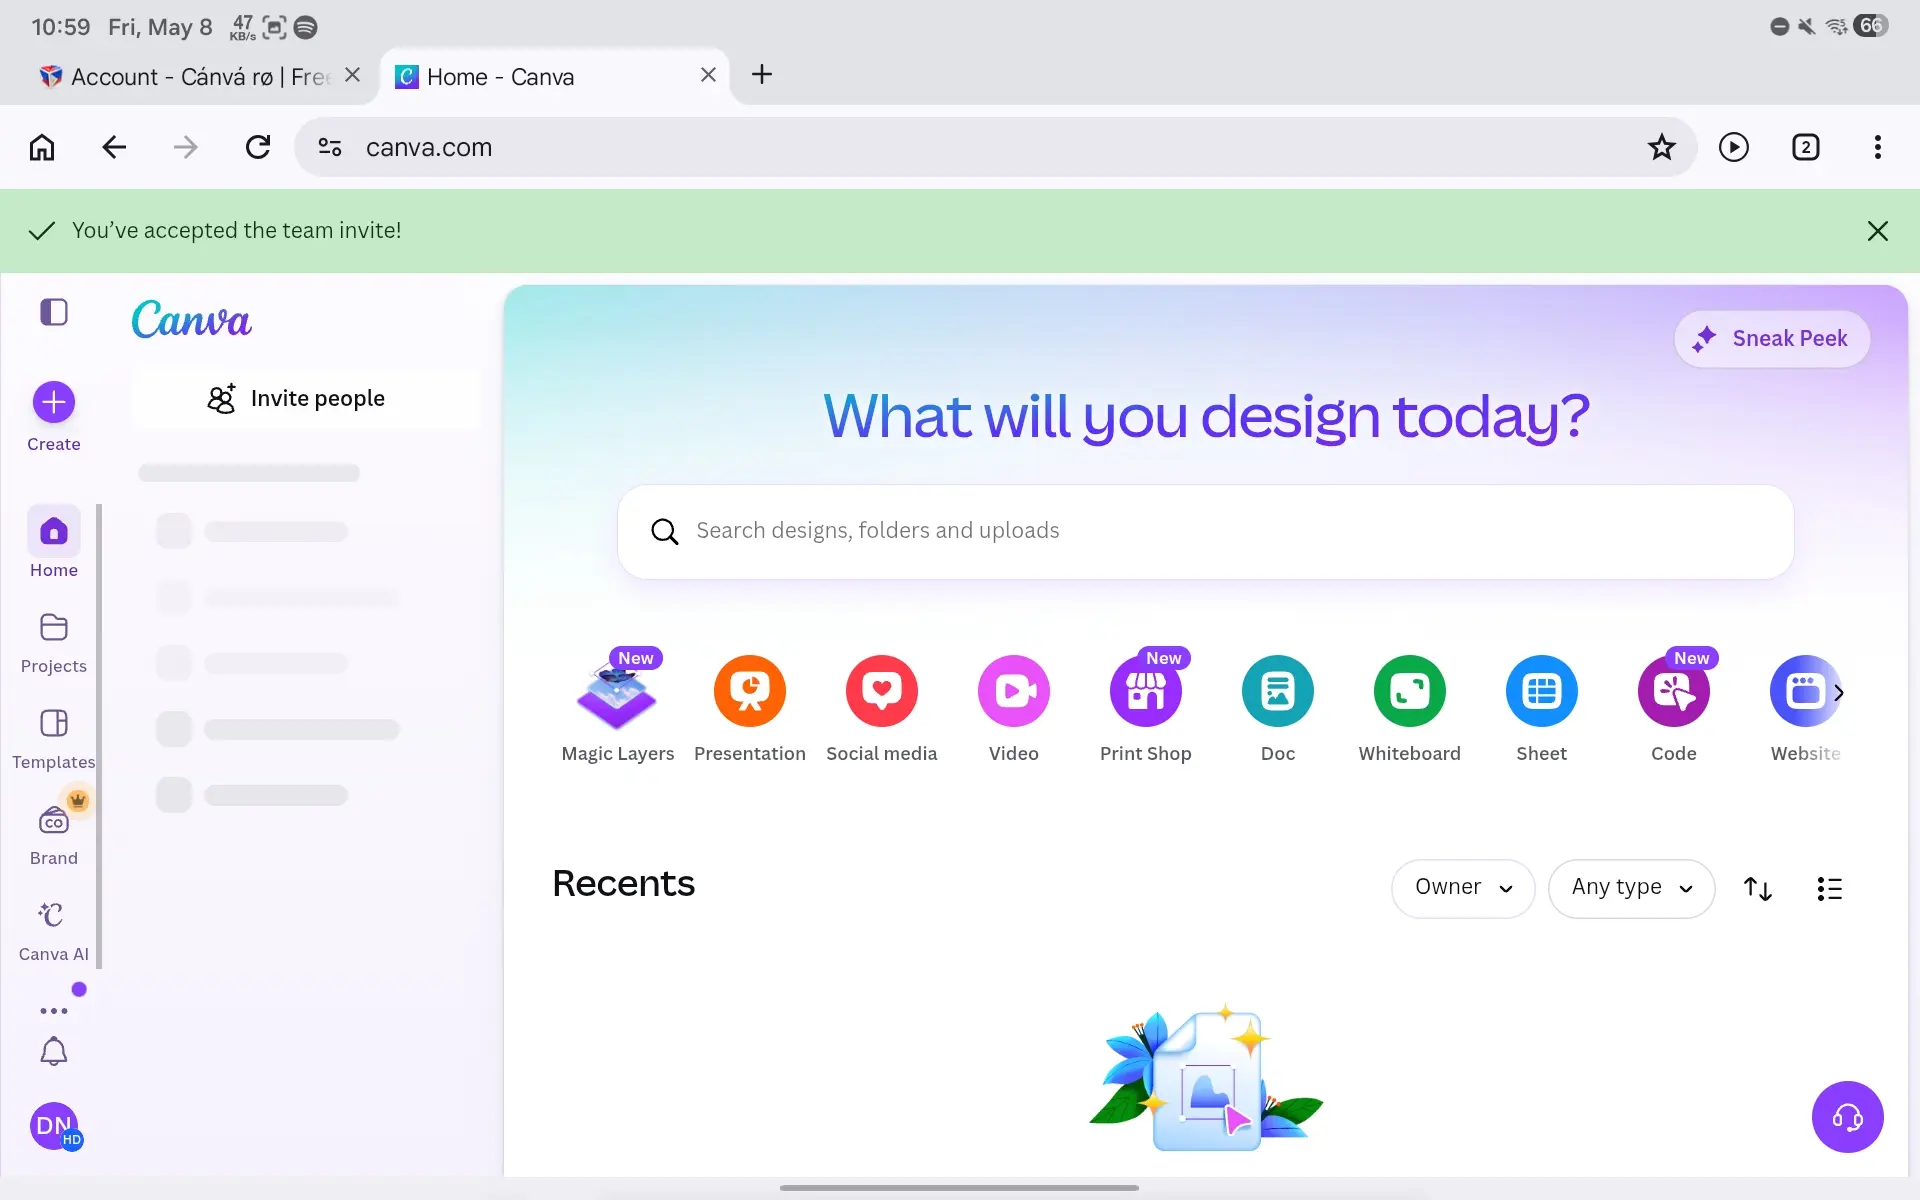Click the recents empty-state illustration

point(1205,1080)
